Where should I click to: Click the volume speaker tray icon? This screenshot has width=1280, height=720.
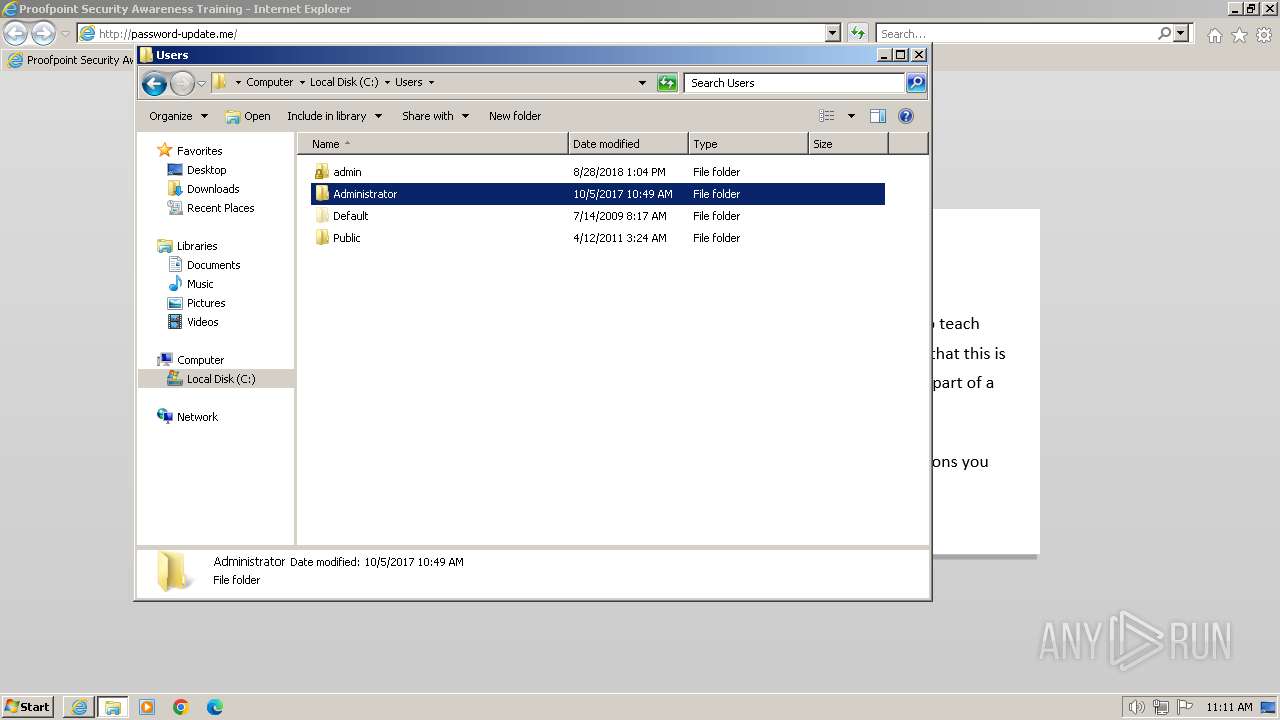tap(1136, 707)
